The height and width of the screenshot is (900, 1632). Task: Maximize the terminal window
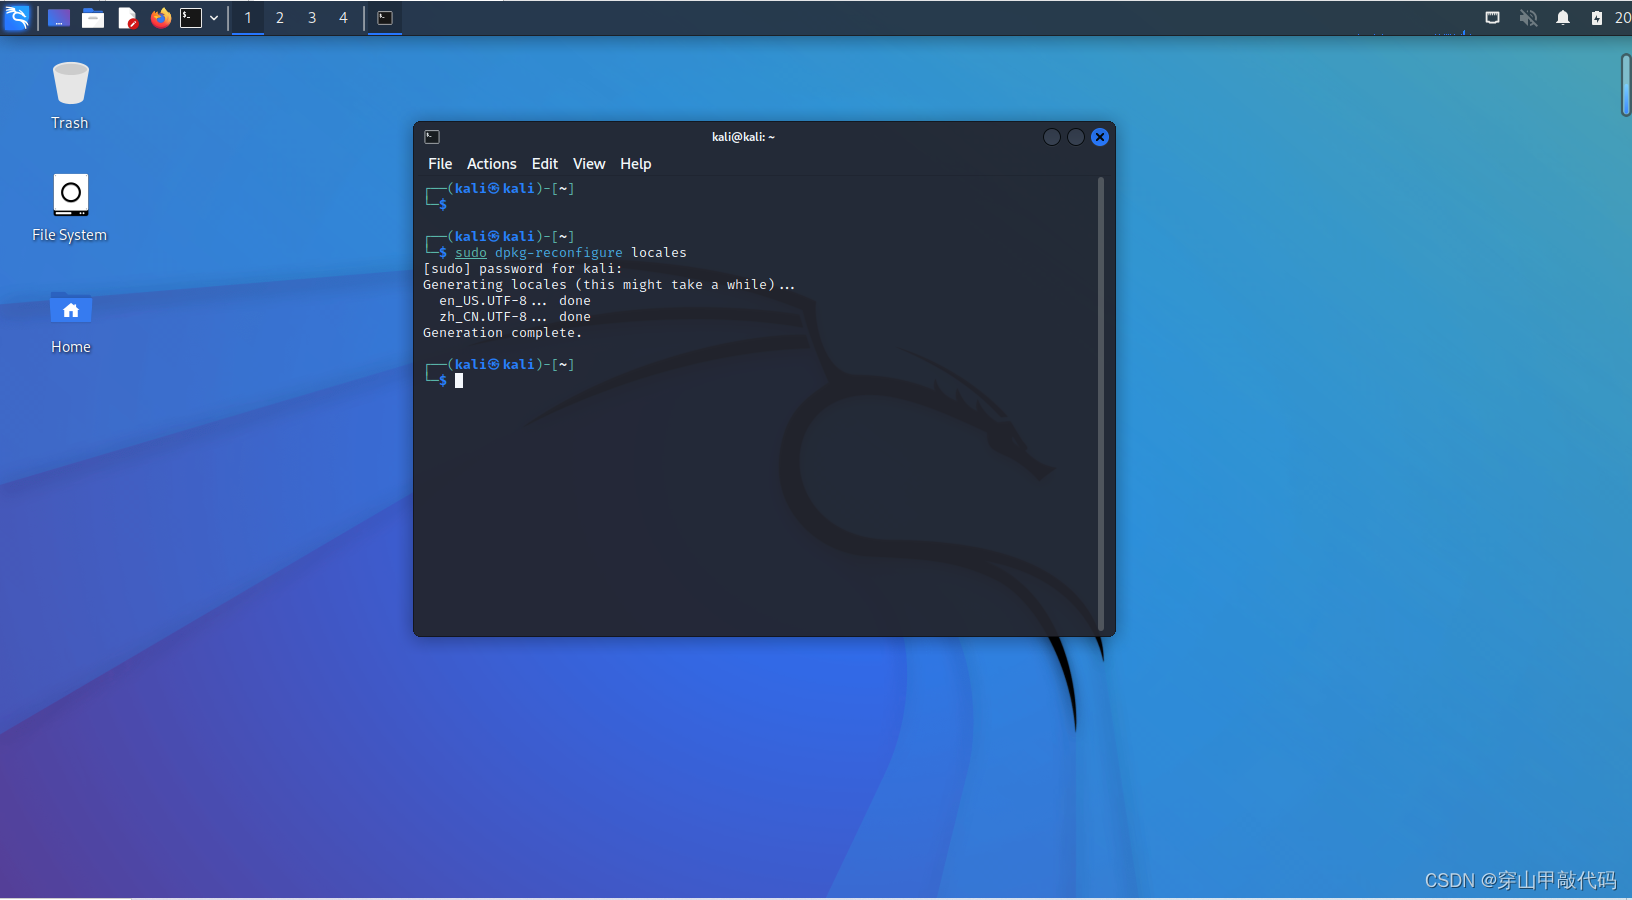(x=1076, y=137)
